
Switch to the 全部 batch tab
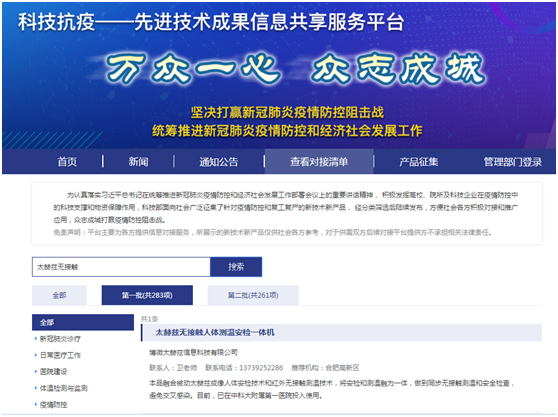point(59,295)
